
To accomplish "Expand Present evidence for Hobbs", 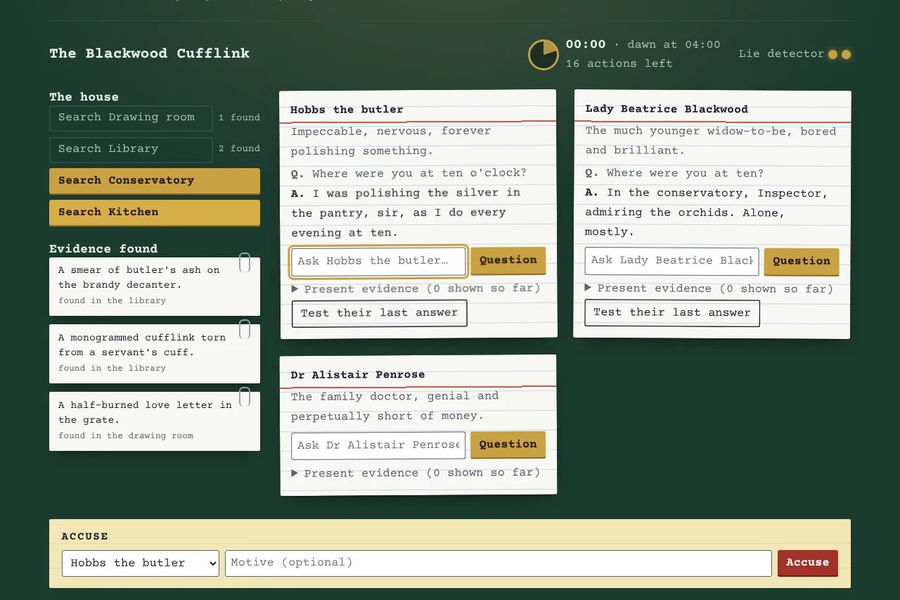I will 416,288.
